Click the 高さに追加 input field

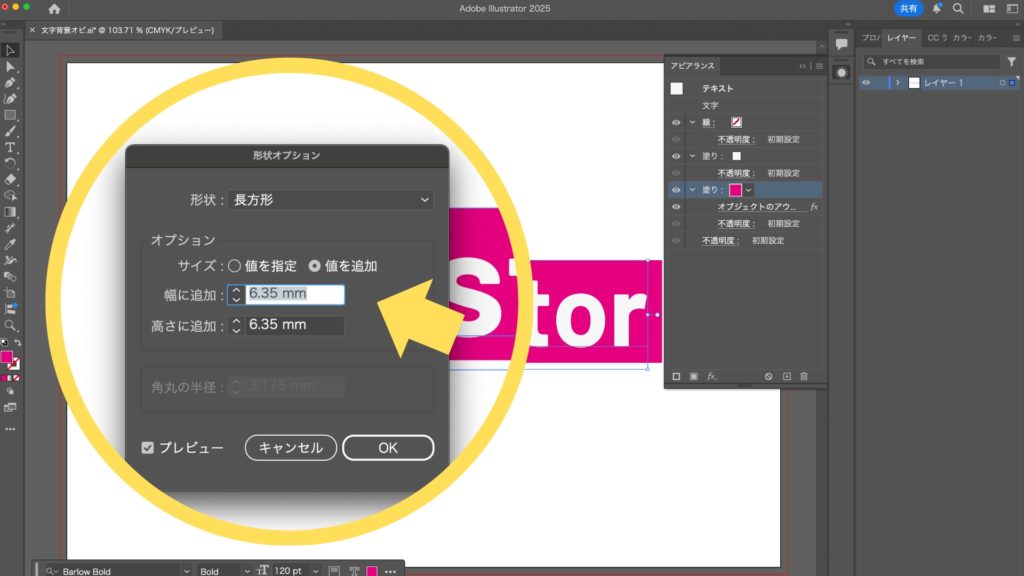point(294,325)
